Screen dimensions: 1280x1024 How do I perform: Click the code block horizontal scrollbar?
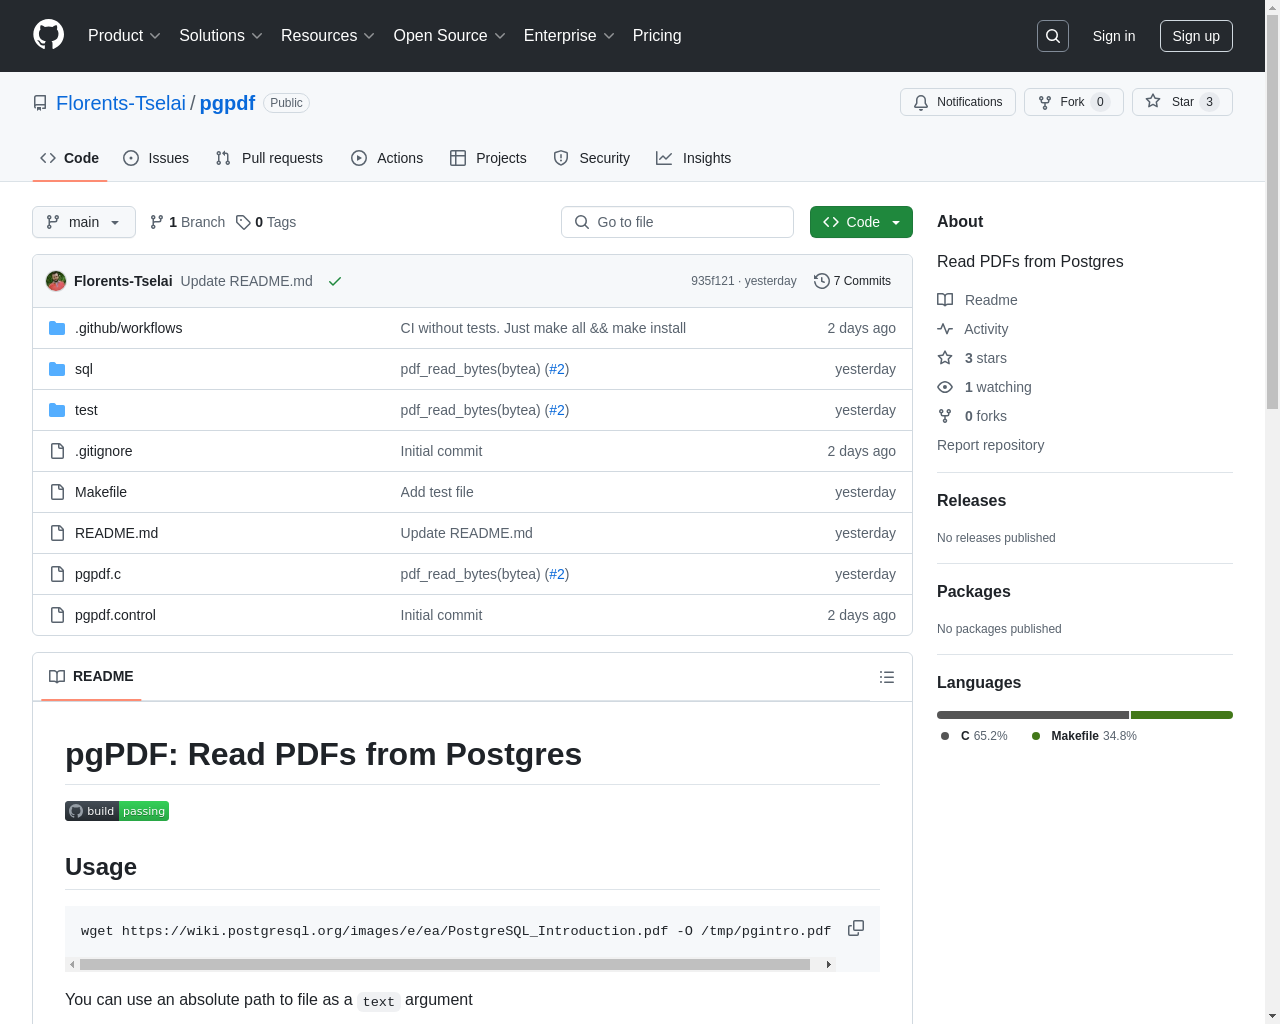[x=445, y=964]
